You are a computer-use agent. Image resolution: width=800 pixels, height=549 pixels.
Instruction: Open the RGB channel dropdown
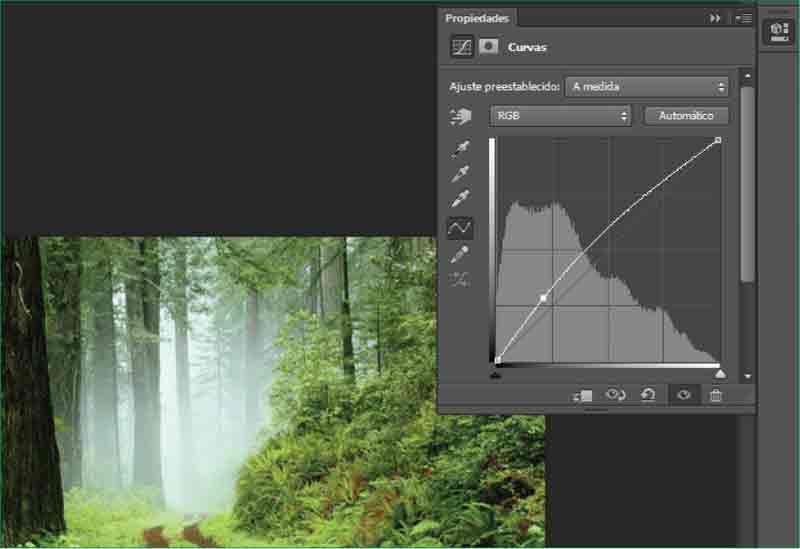click(561, 116)
